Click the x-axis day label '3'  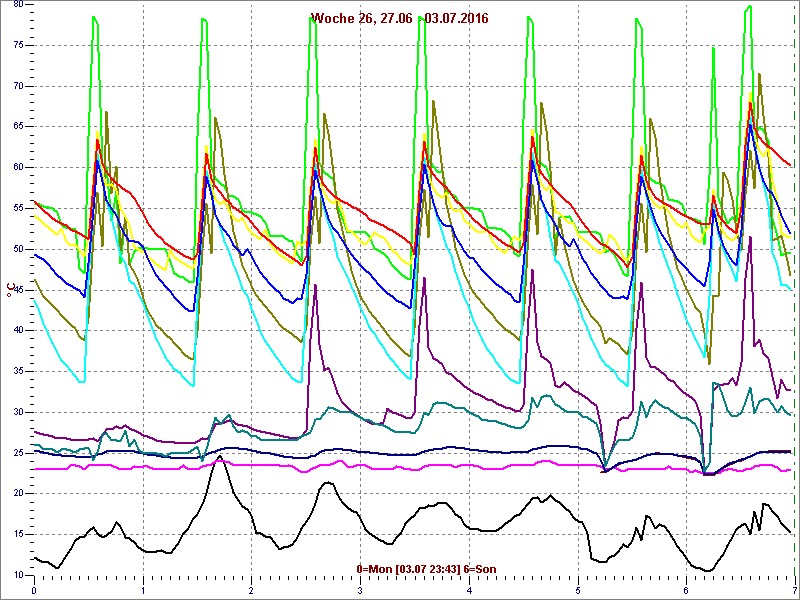pos(361,591)
